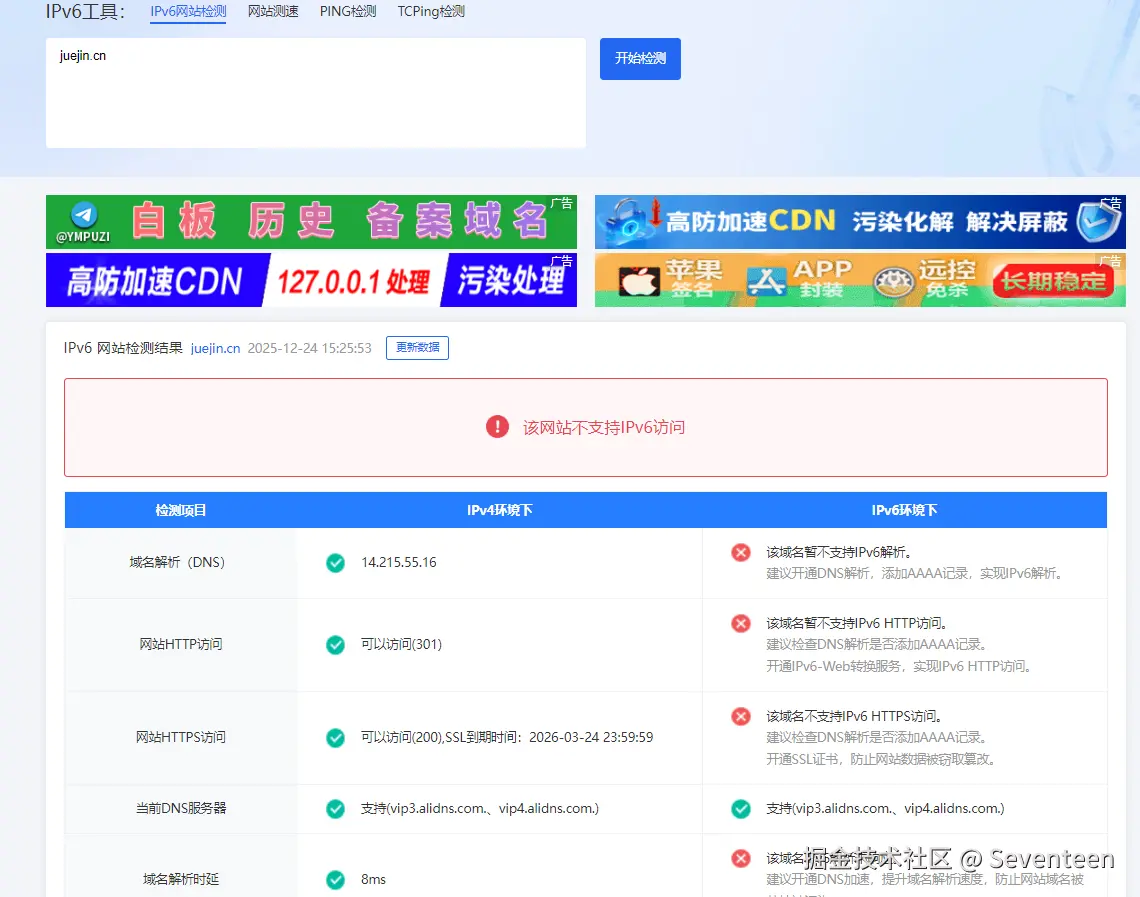Select the IP address 14.215.55.16
This screenshot has height=897, width=1140.
point(398,563)
